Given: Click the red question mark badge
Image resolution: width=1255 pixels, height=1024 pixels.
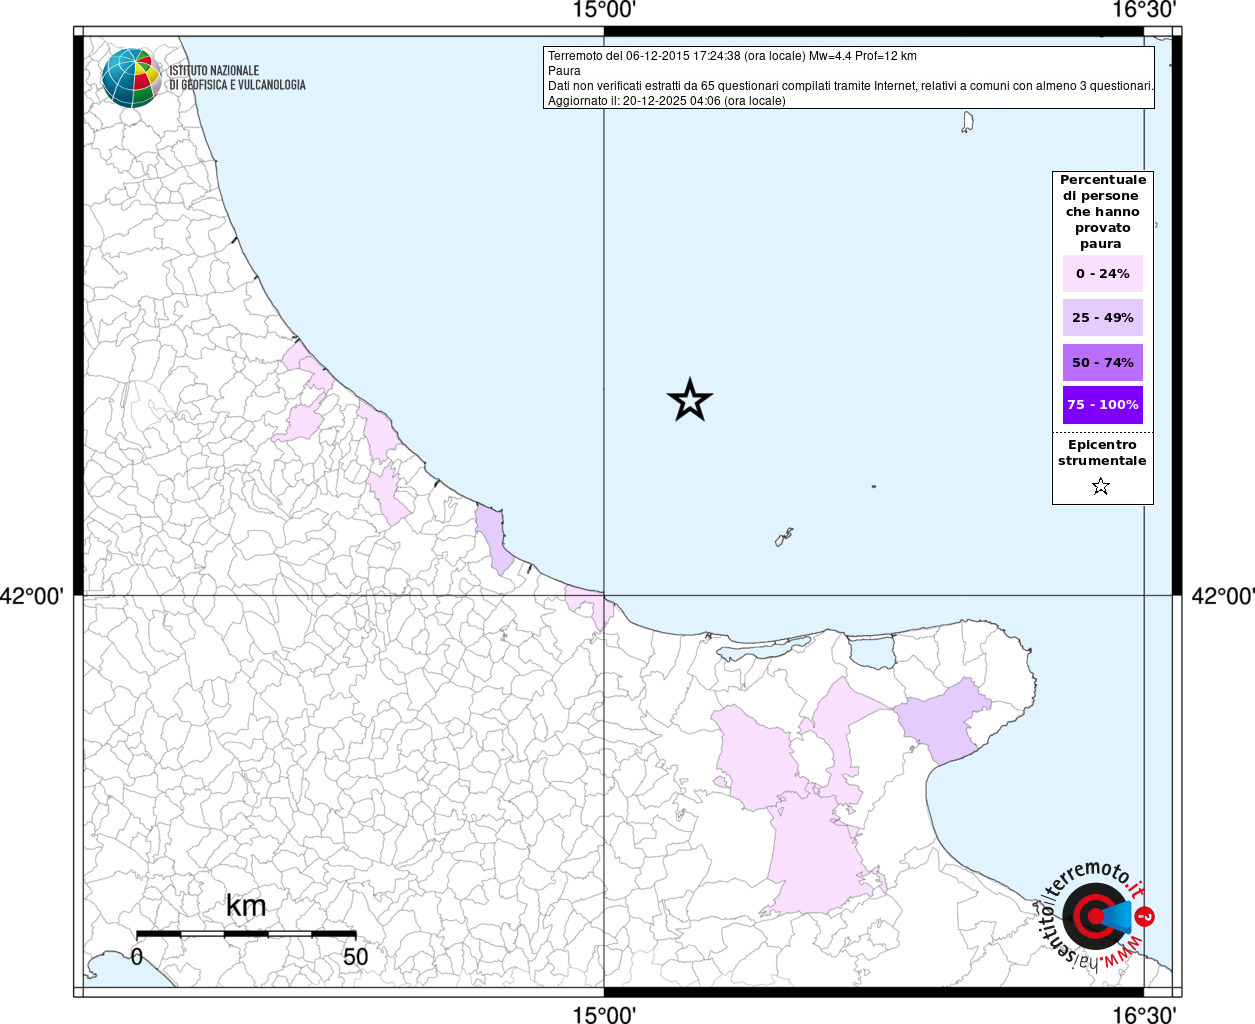Looking at the screenshot, I should tap(1146, 917).
